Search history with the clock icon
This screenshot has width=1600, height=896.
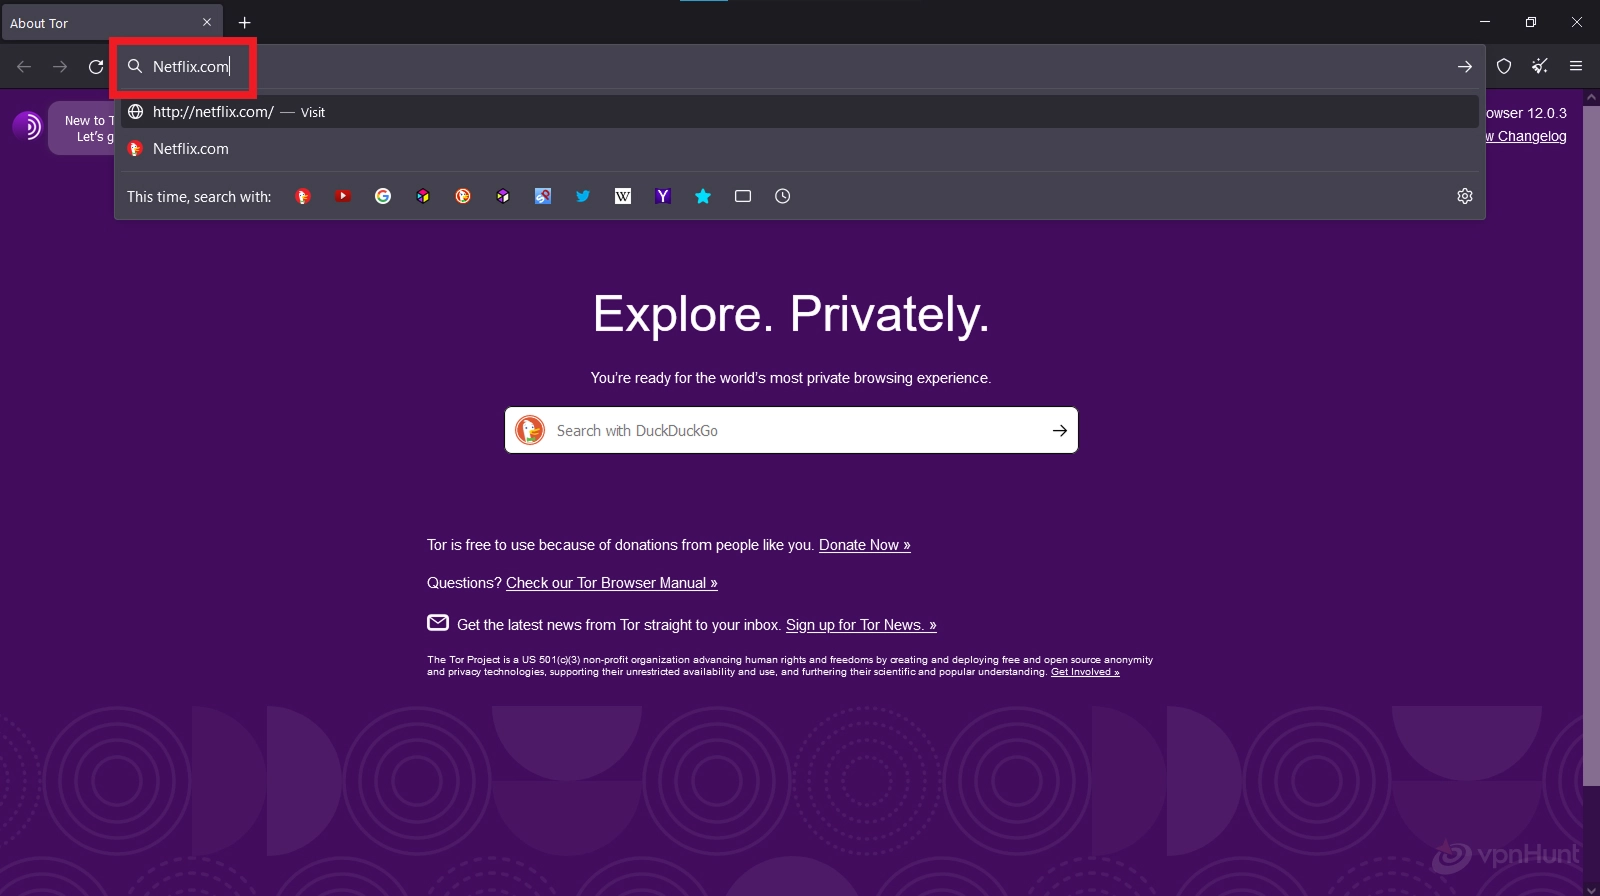pos(783,196)
